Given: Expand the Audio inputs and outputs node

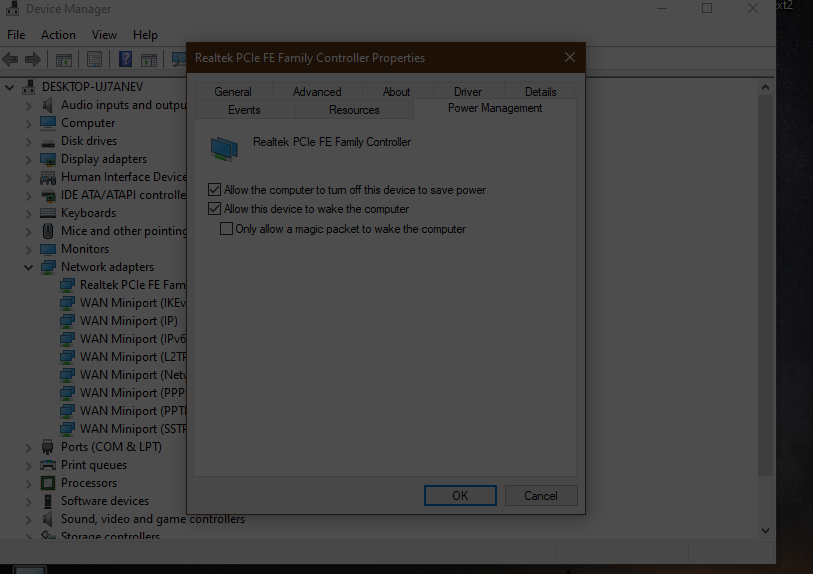Looking at the screenshot, I should (29, 106).
